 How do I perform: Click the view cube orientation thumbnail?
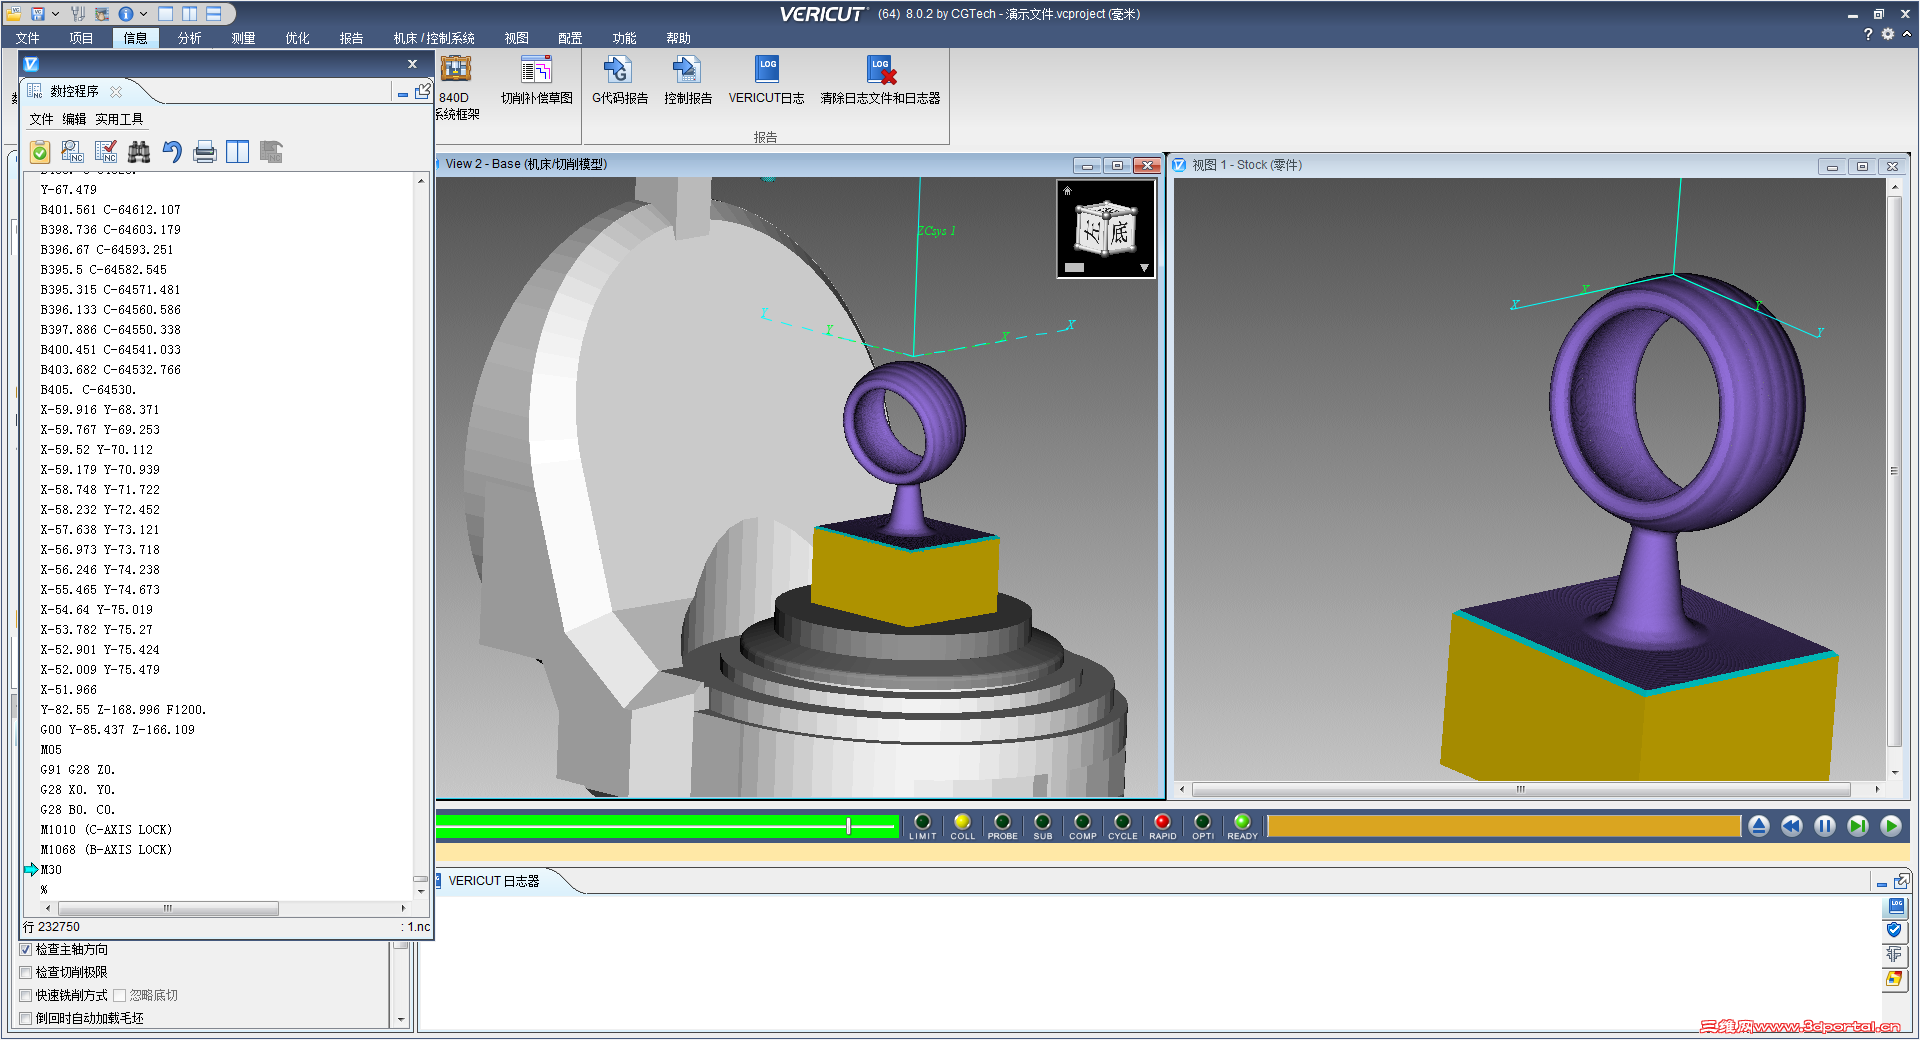tap(1106, 228)
